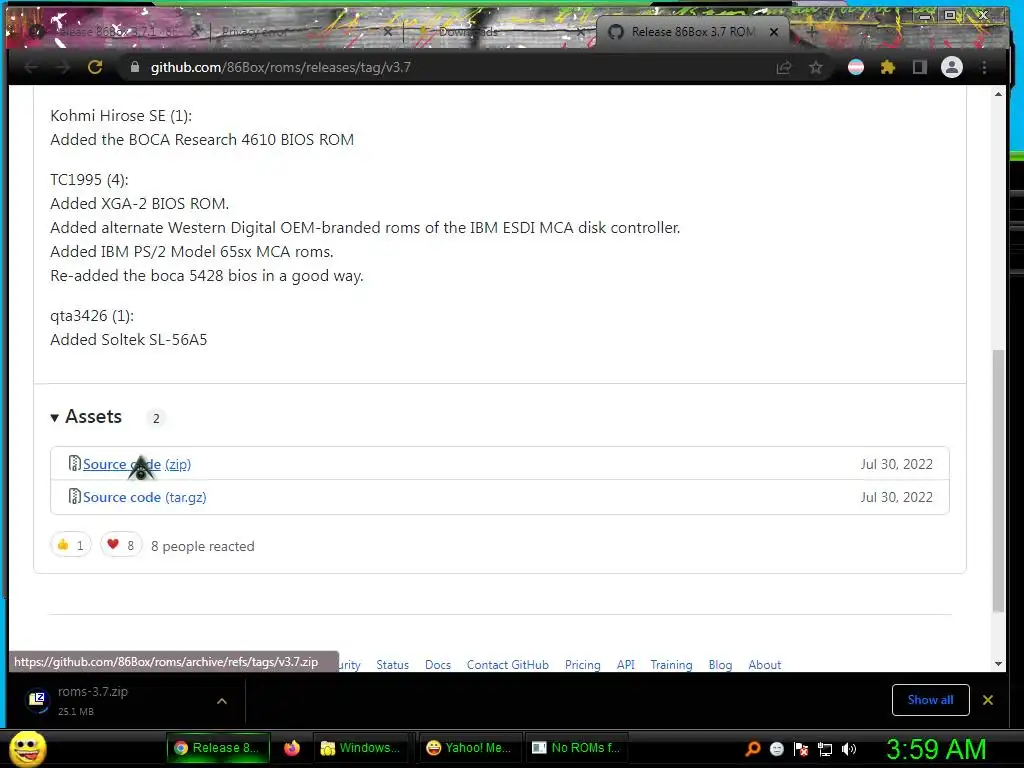Open the Docs footer link

(438, 665)
